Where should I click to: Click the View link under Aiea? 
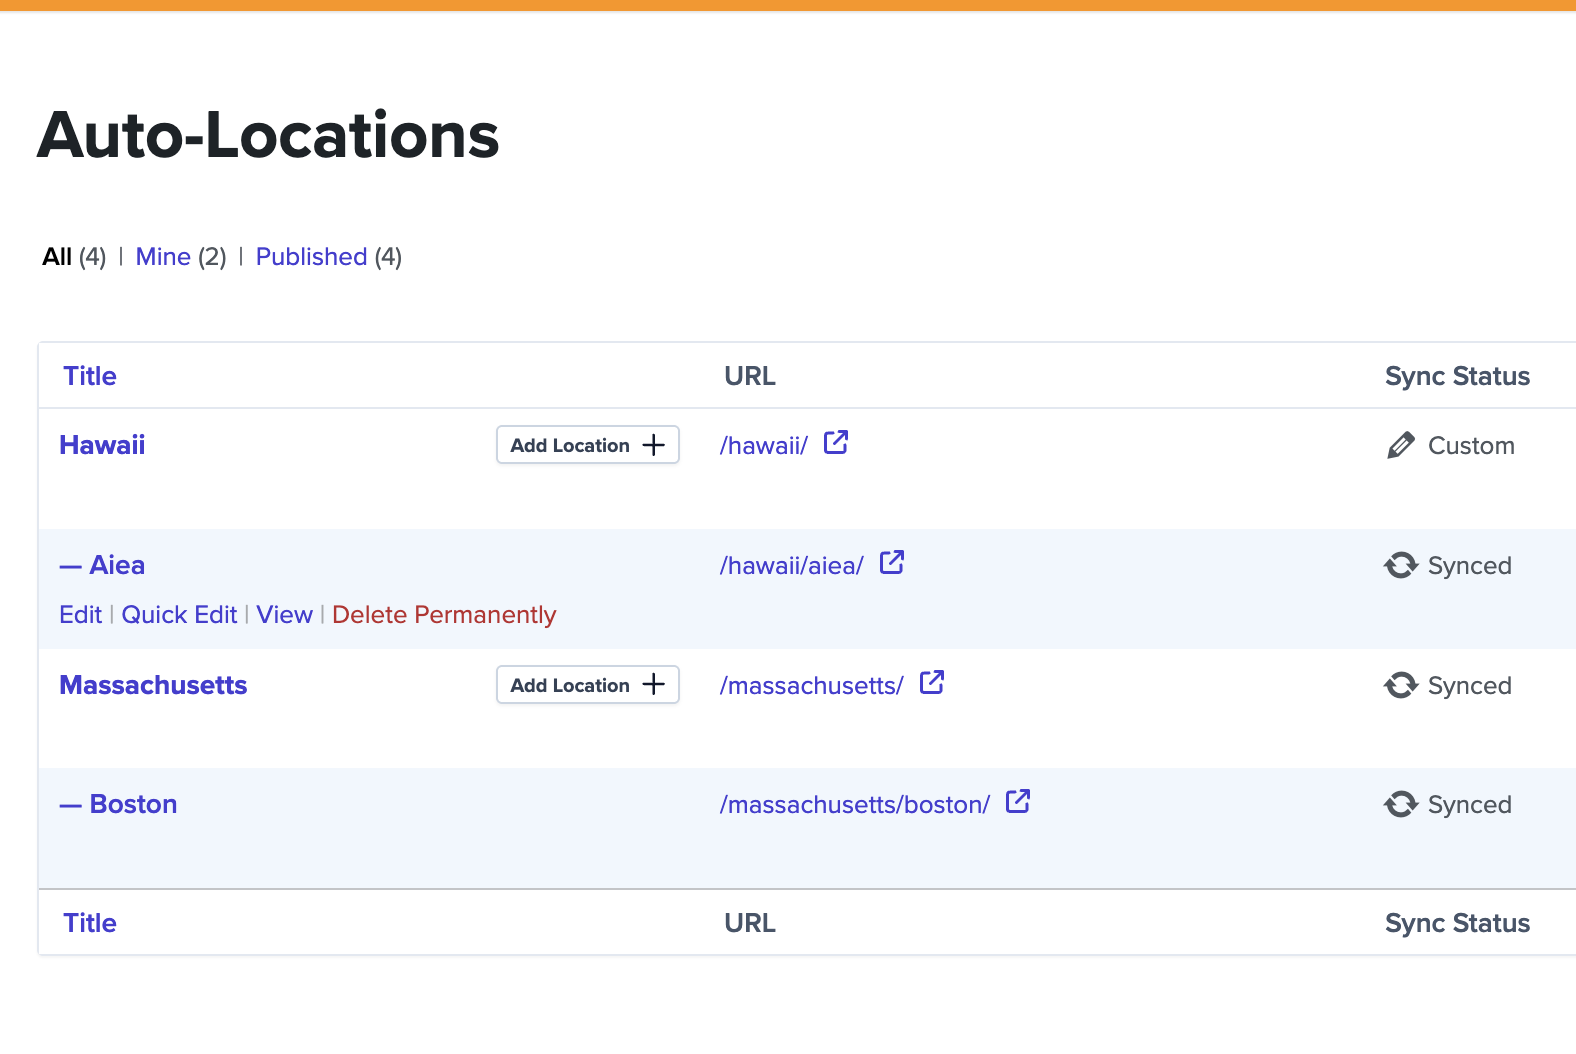284,615
